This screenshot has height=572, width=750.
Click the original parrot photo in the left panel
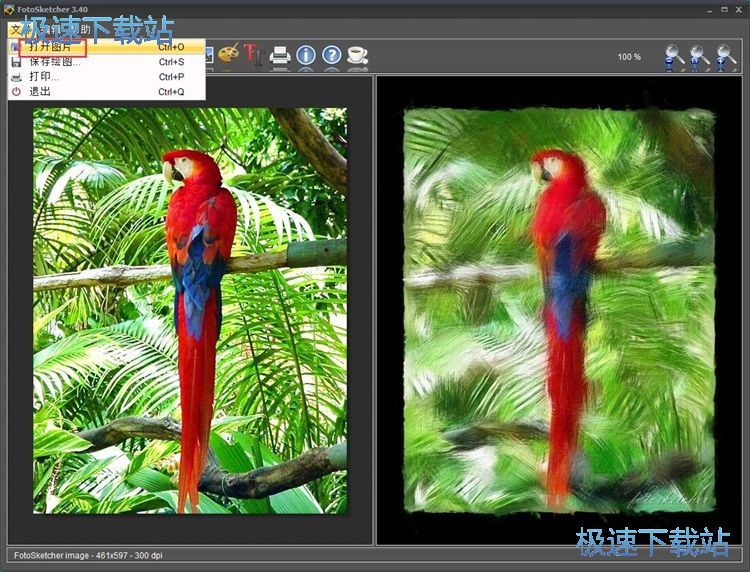[190, 310]
